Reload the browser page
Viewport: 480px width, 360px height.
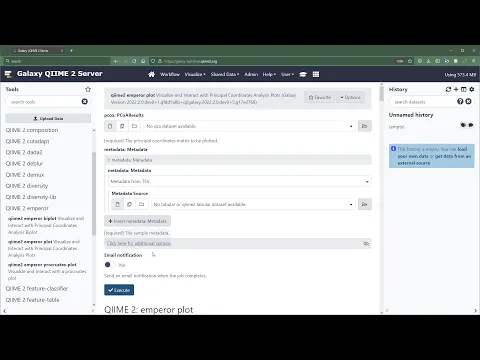[x=134, y=61]
